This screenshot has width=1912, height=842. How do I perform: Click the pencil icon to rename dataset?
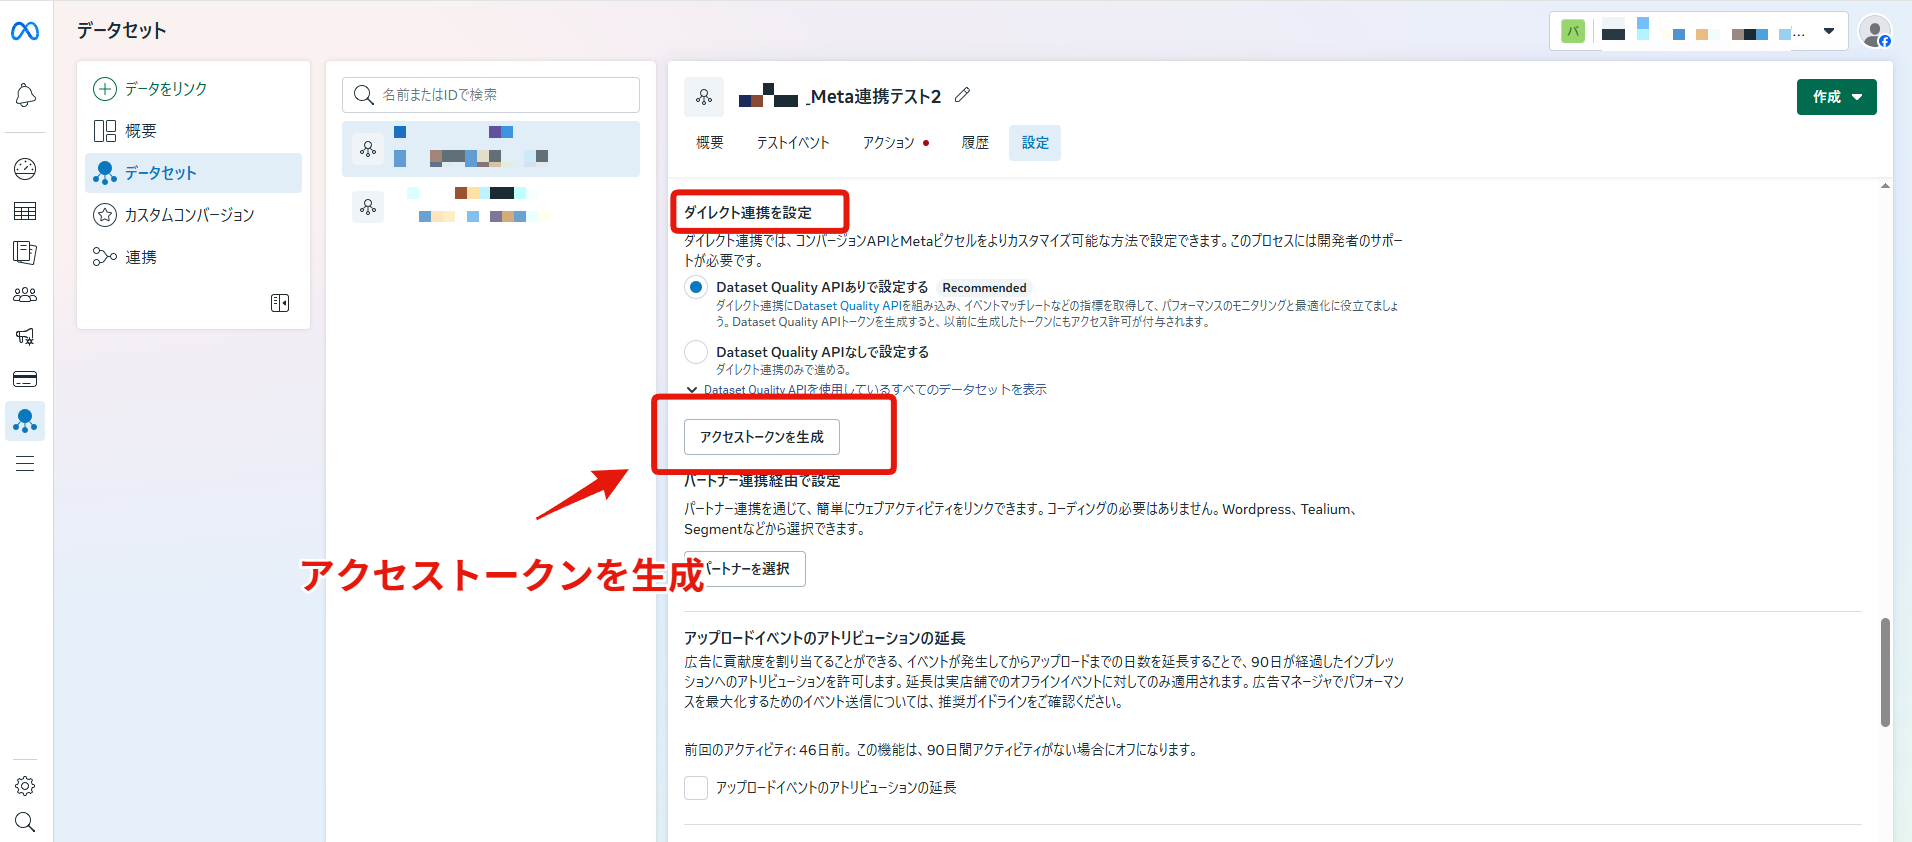coord(962,95)
